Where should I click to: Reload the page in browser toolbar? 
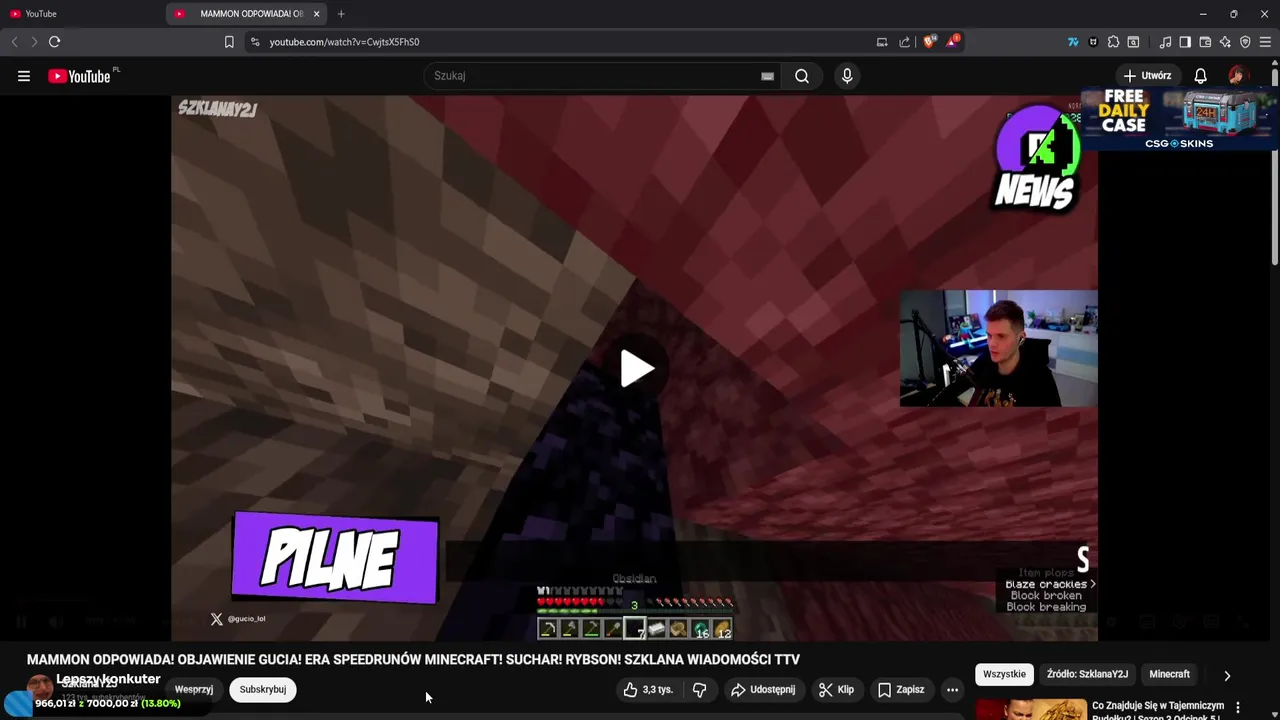55,42
